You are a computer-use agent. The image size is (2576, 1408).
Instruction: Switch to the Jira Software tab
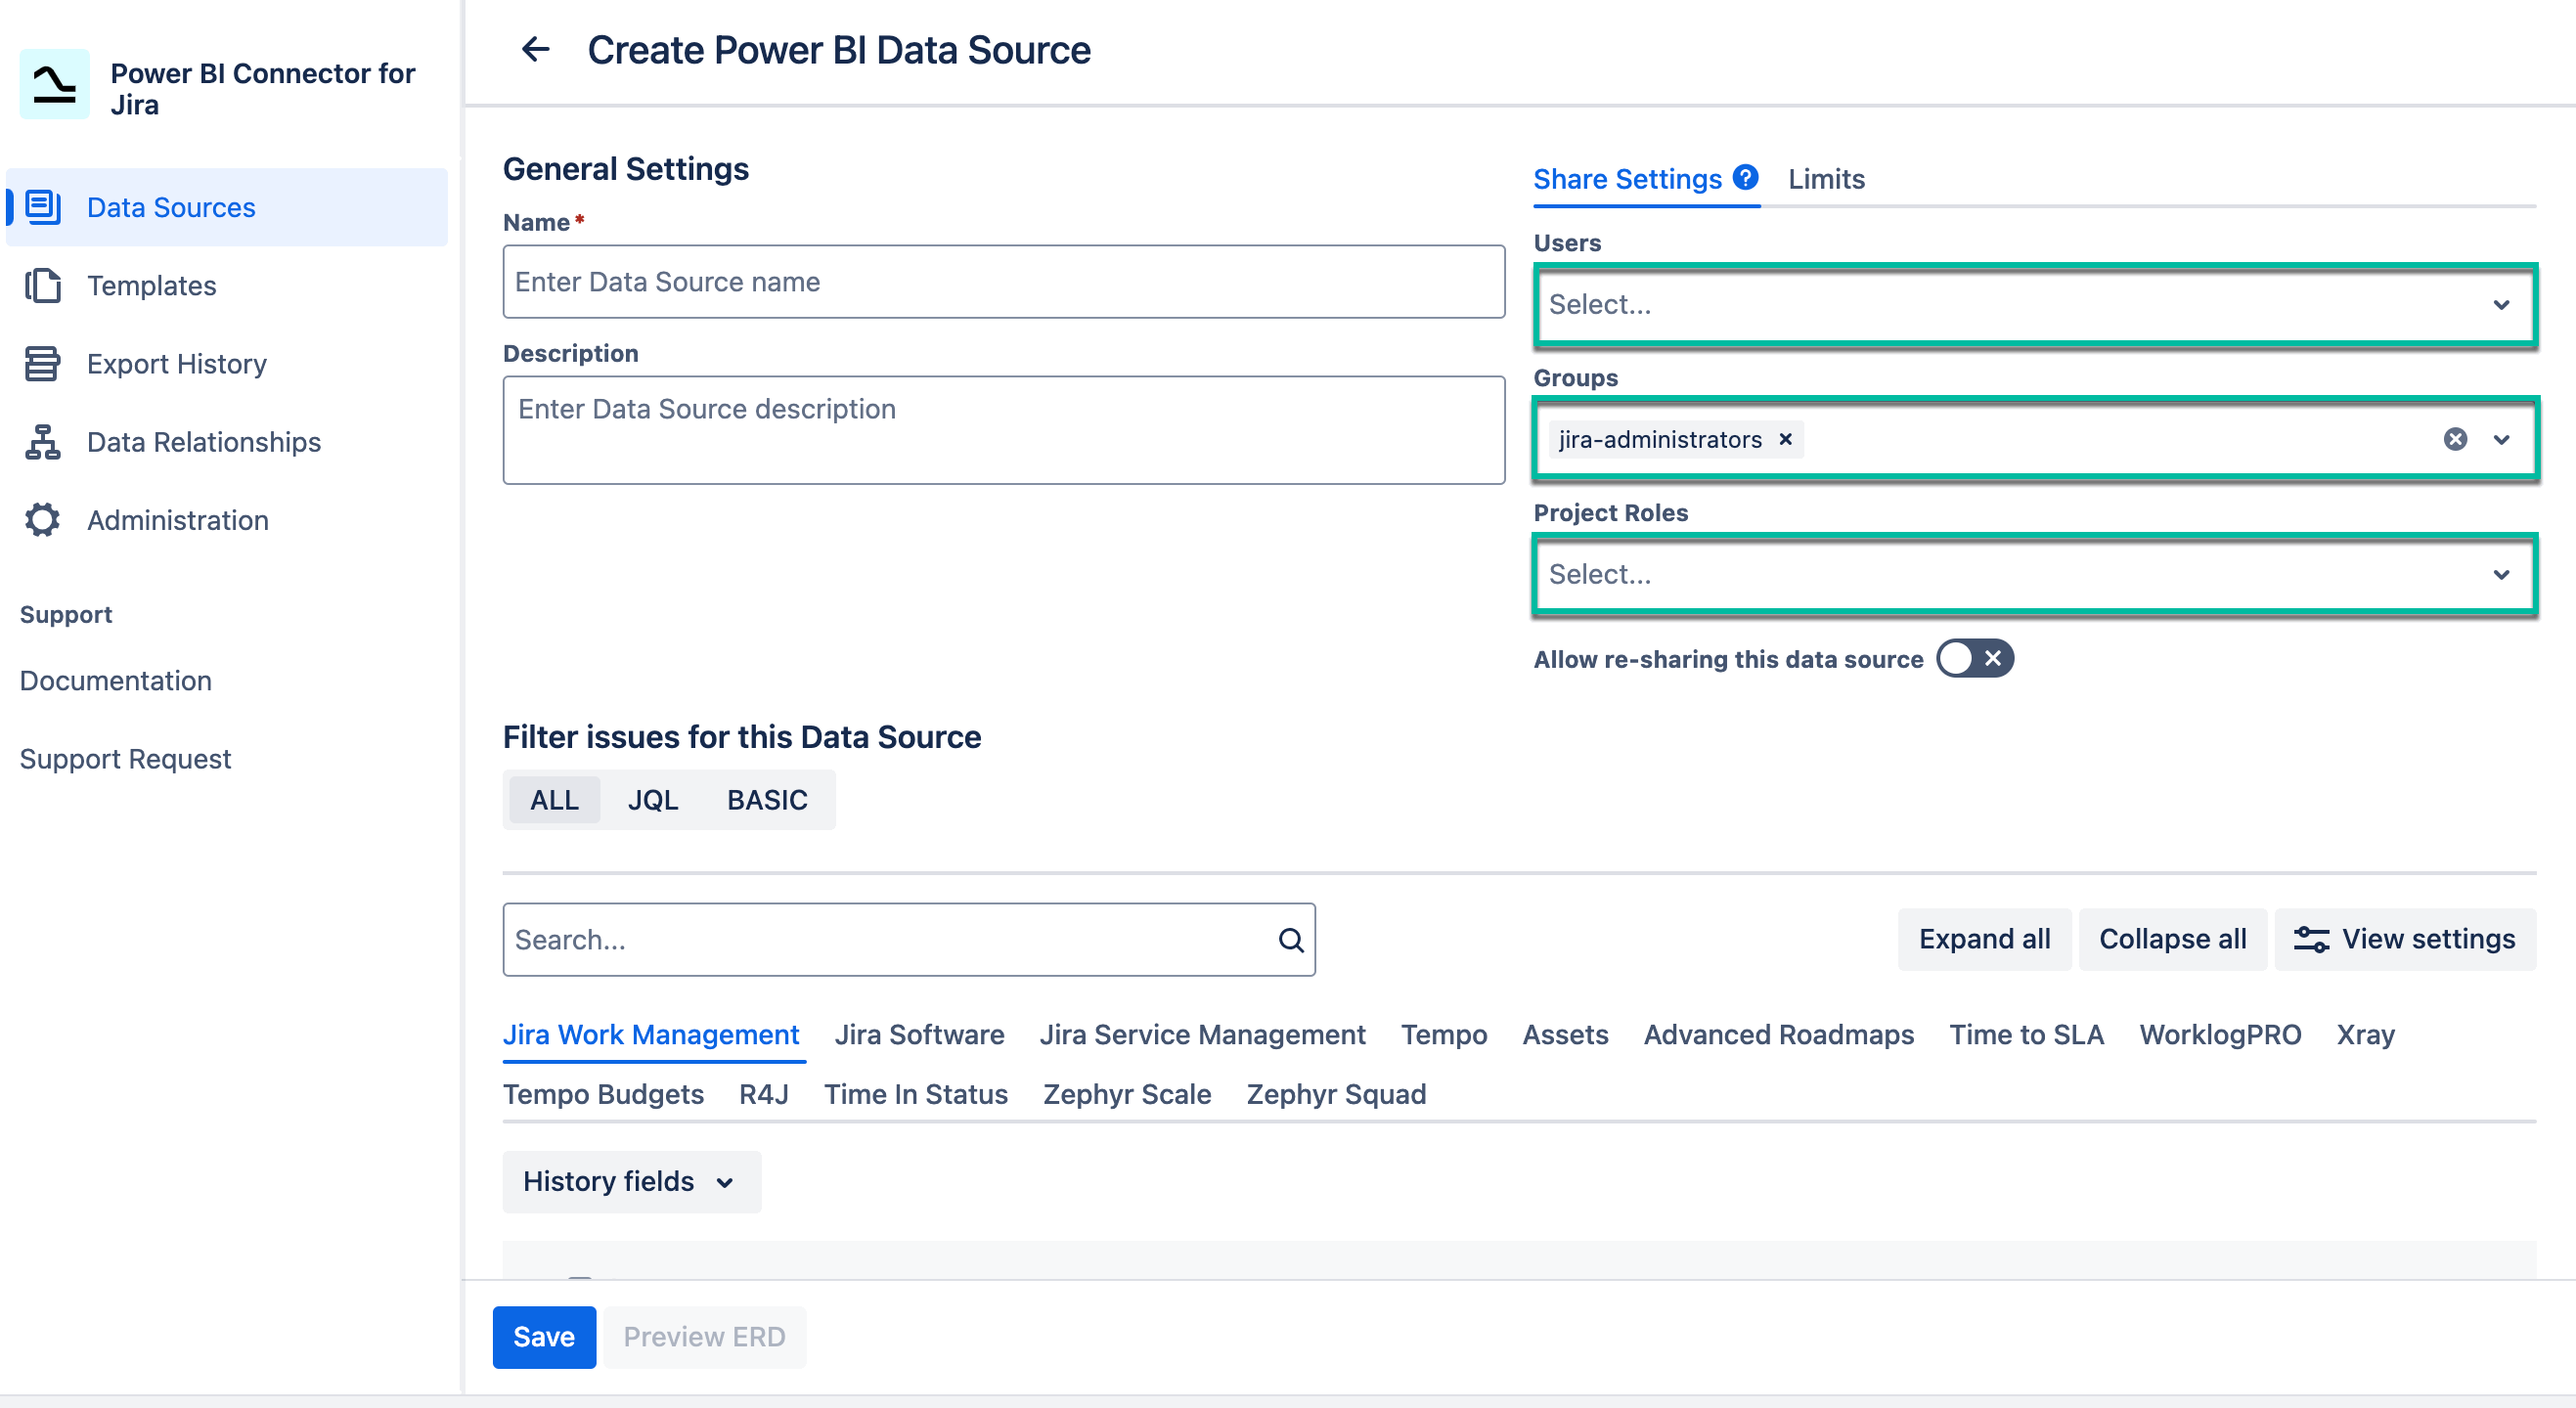(918, 1034)
